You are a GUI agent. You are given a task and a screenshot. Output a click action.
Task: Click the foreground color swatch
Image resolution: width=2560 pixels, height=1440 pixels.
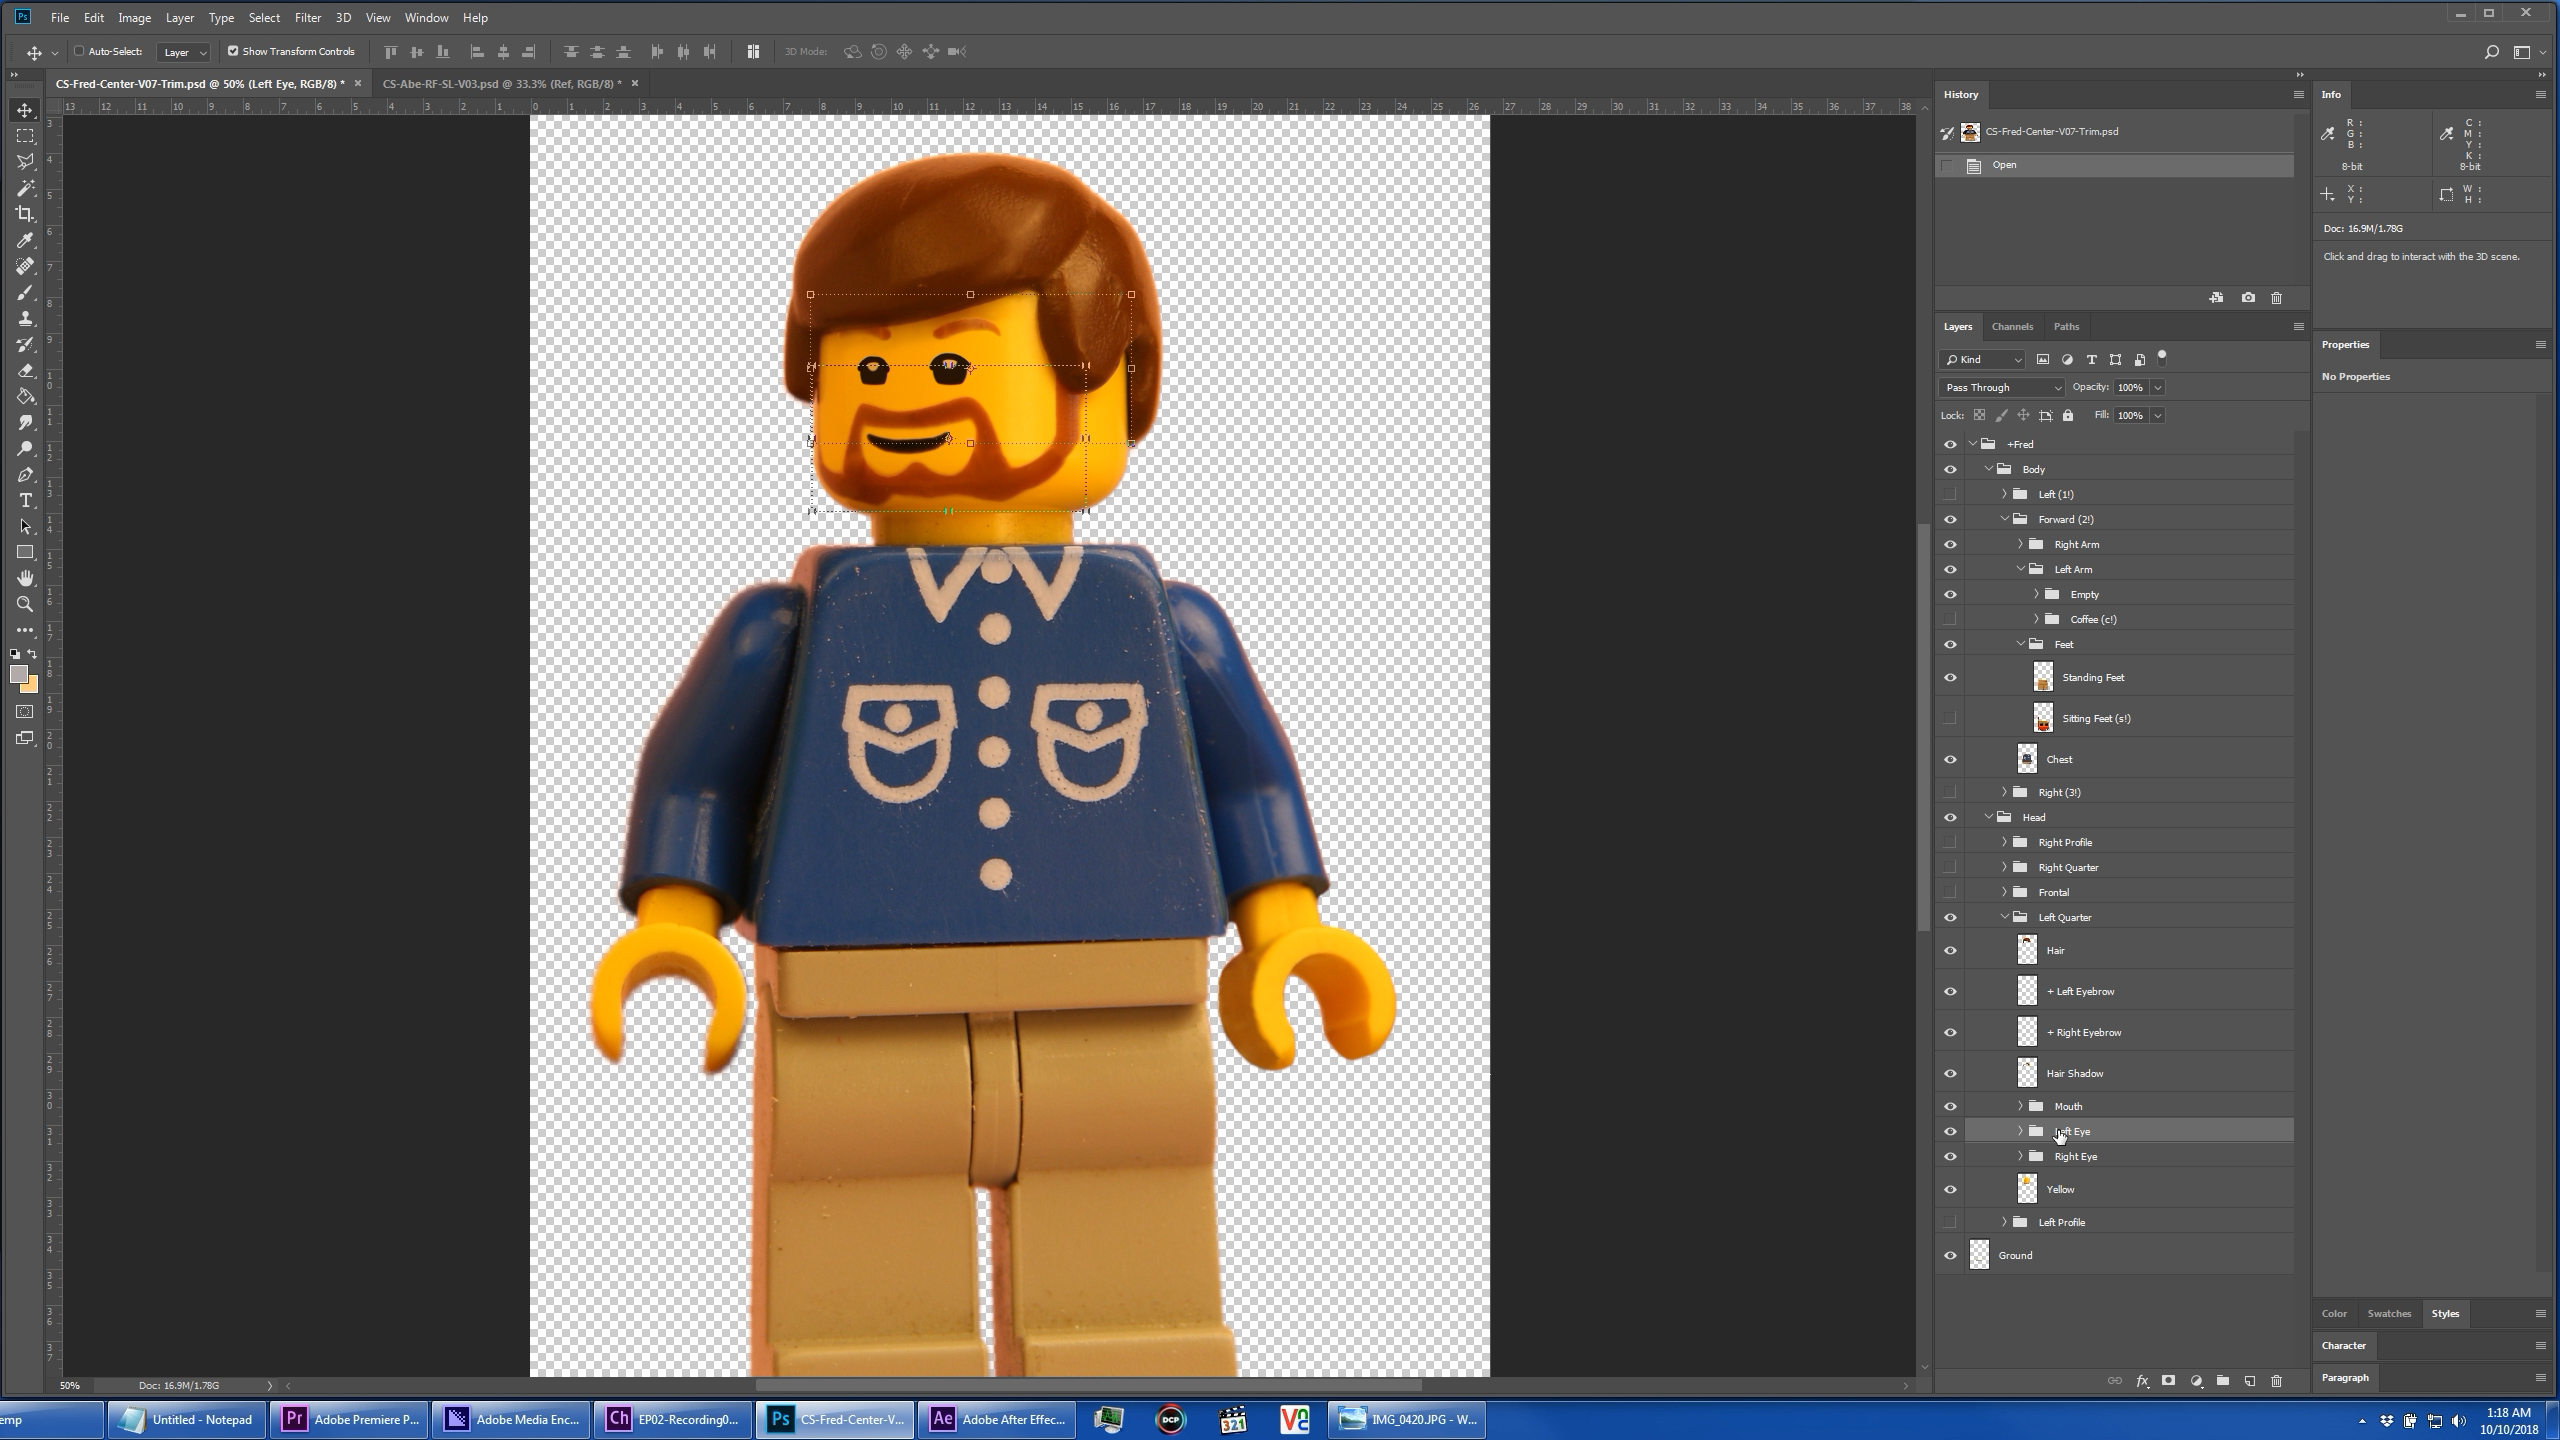pos(18,674)
